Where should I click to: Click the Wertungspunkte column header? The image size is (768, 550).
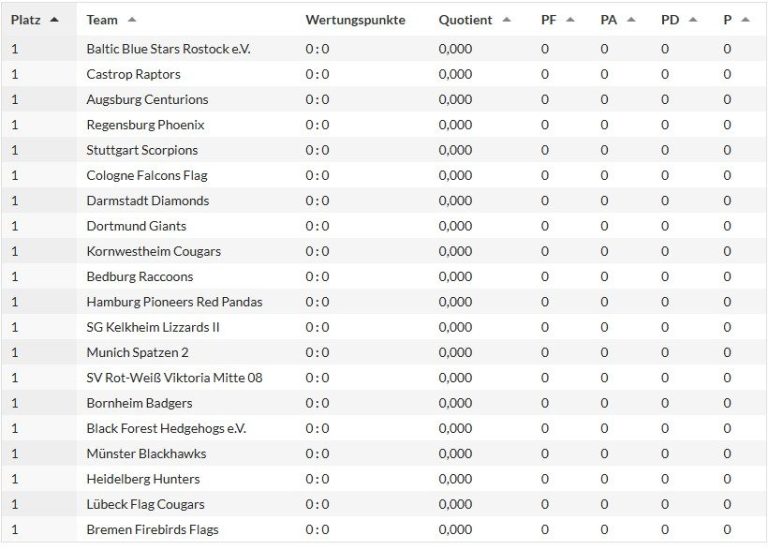coord(355,20)
